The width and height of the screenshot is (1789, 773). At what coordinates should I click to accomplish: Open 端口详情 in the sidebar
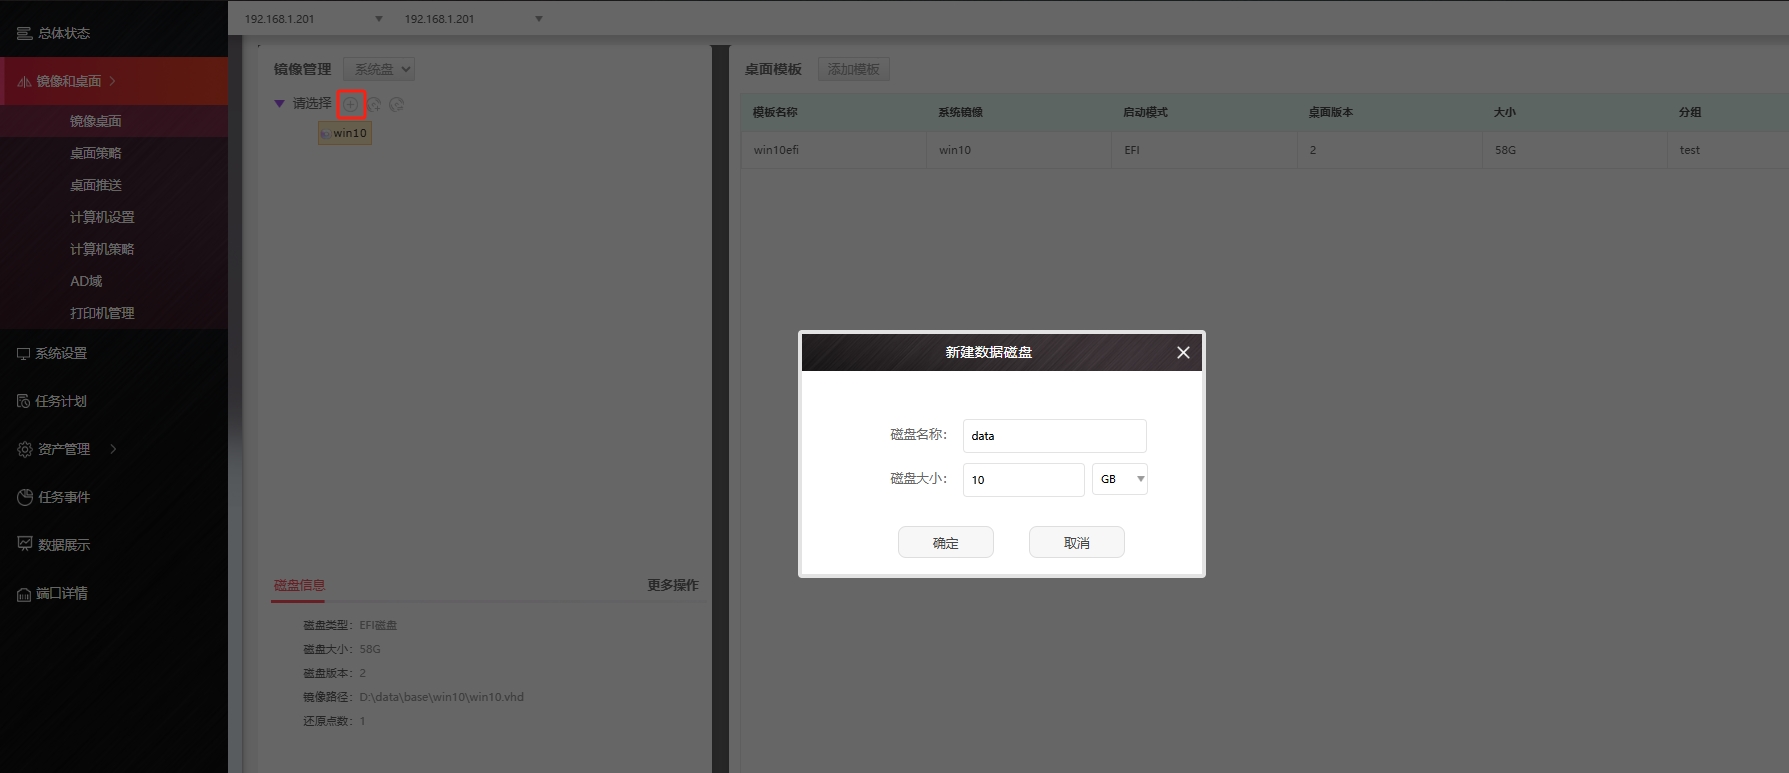coord(62,593)
